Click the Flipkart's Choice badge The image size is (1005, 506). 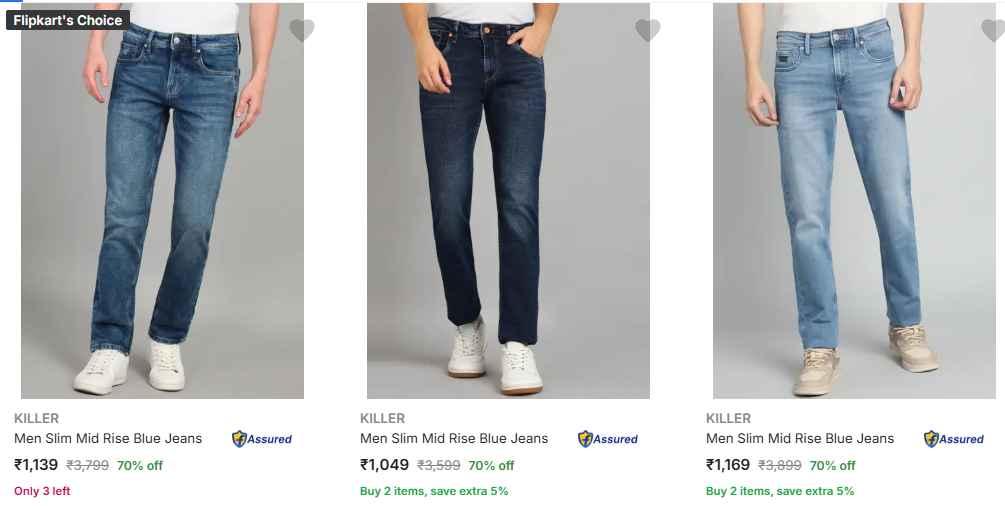pos(68,20)
